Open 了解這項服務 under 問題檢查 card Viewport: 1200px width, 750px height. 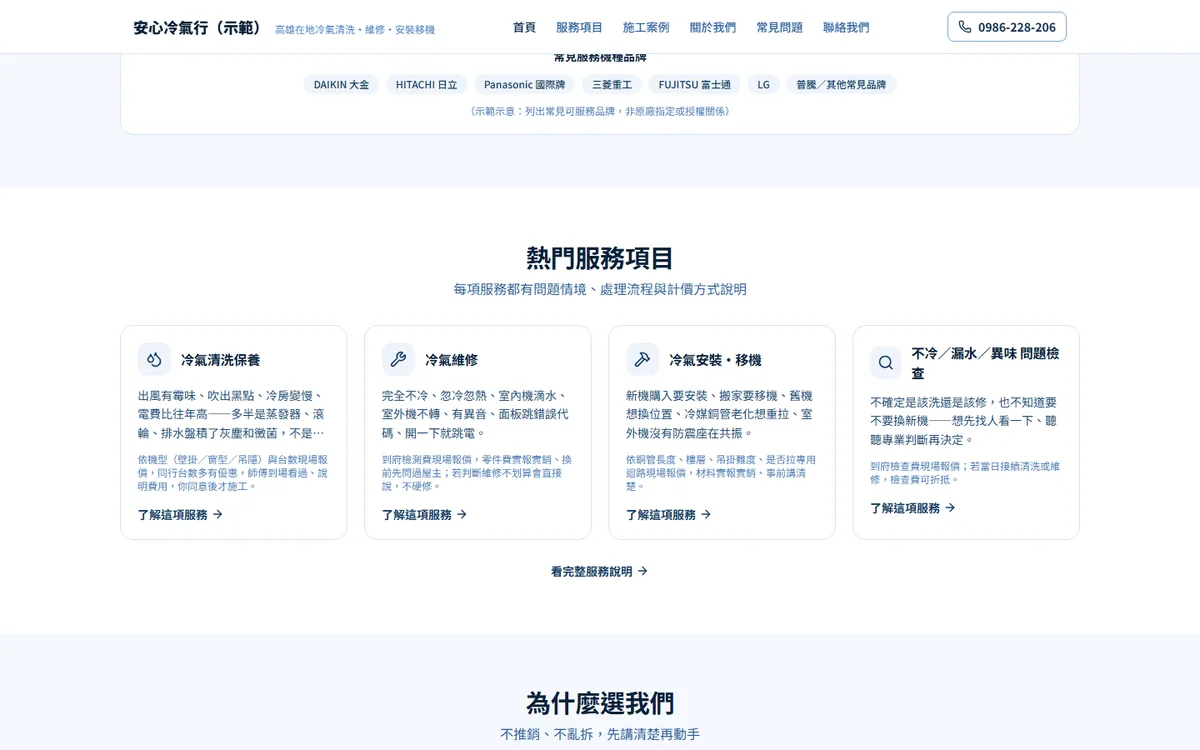913,507
